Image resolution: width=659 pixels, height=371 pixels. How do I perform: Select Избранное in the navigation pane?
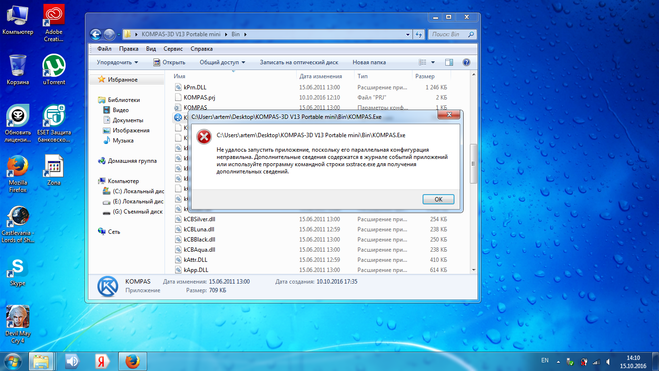122,79
